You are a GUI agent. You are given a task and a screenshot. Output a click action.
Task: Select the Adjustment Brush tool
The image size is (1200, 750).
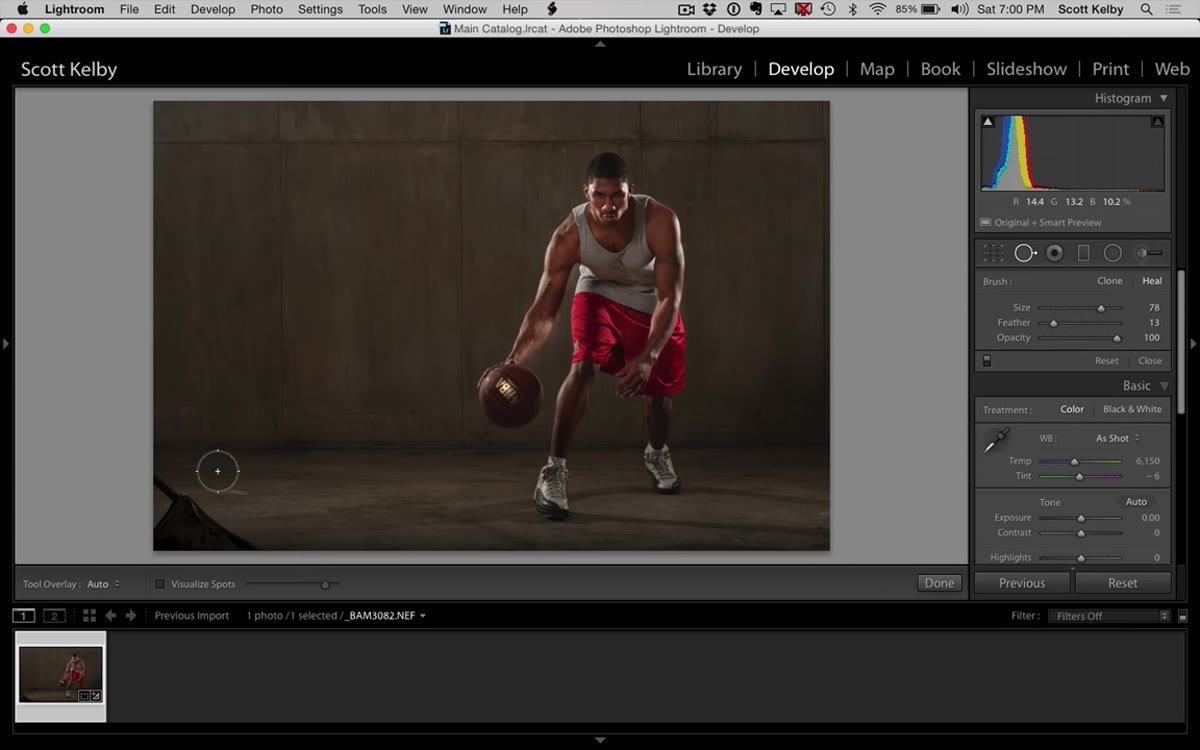click(x=1149, y=253)
